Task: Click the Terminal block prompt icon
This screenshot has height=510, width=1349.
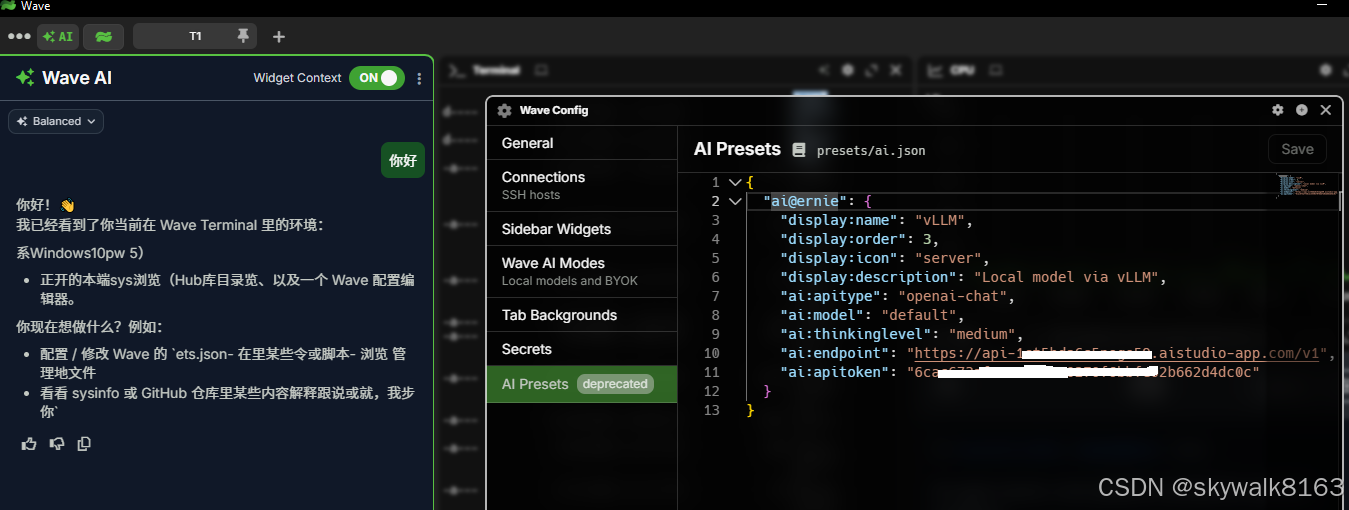Action: [455, 70]
